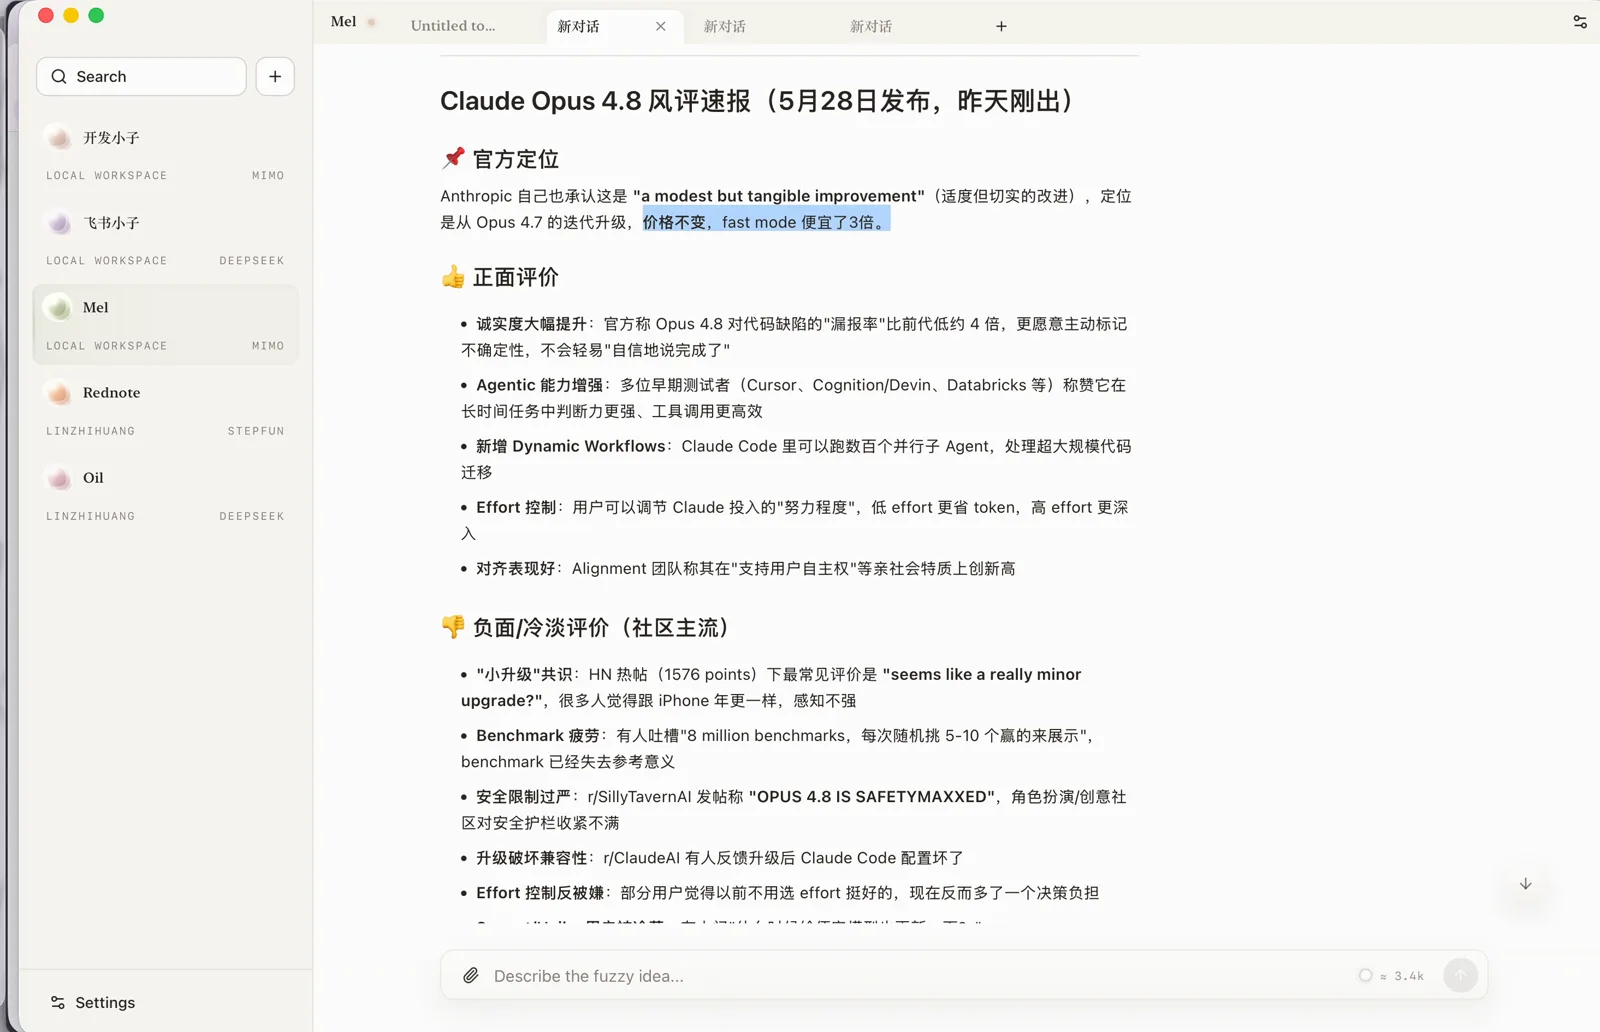The image size is (1600, 1032).
Task: Click the thumbs-down emoji beside 负面/冷淡评价
Action: (x=453, y=626)
